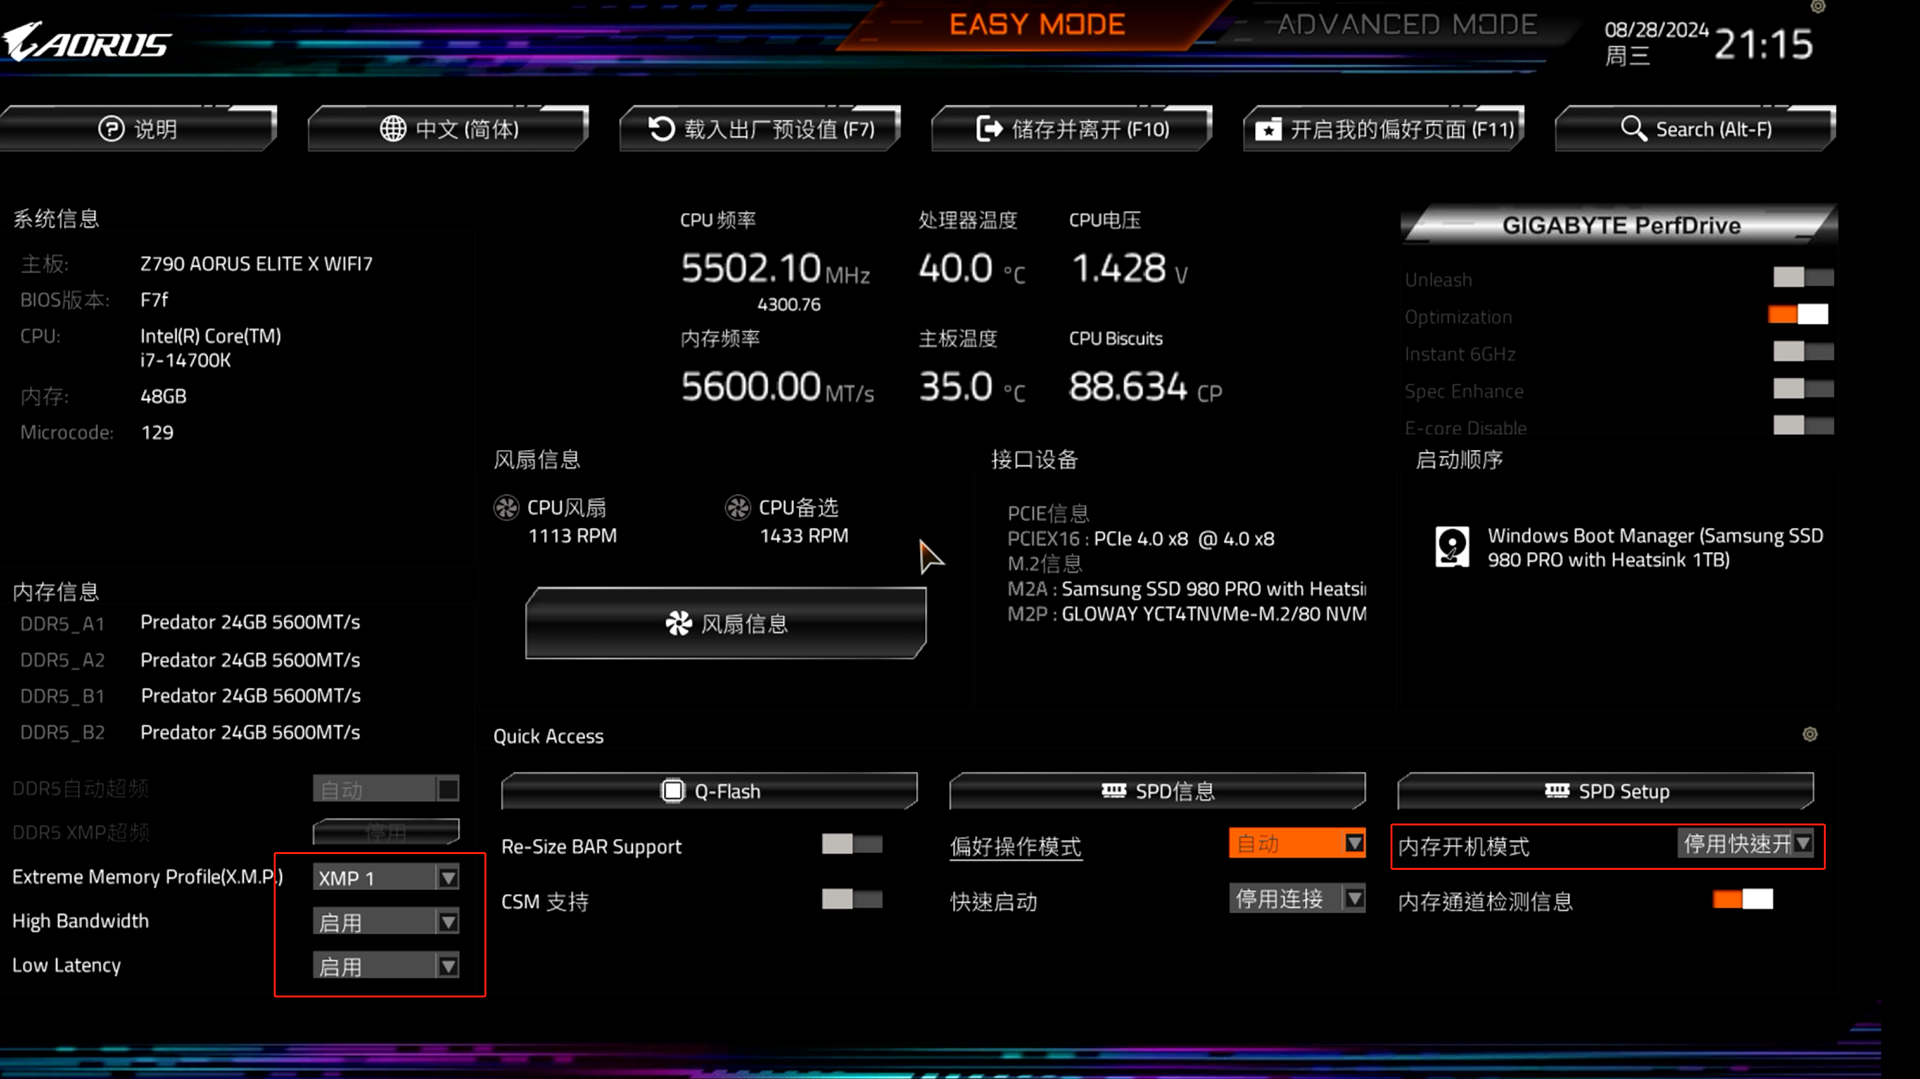This screenshot has height=1079, width=1920.
Task: Click the 偏好操作模式 label
Action: pyautogui.click(x=1015, y=847)
